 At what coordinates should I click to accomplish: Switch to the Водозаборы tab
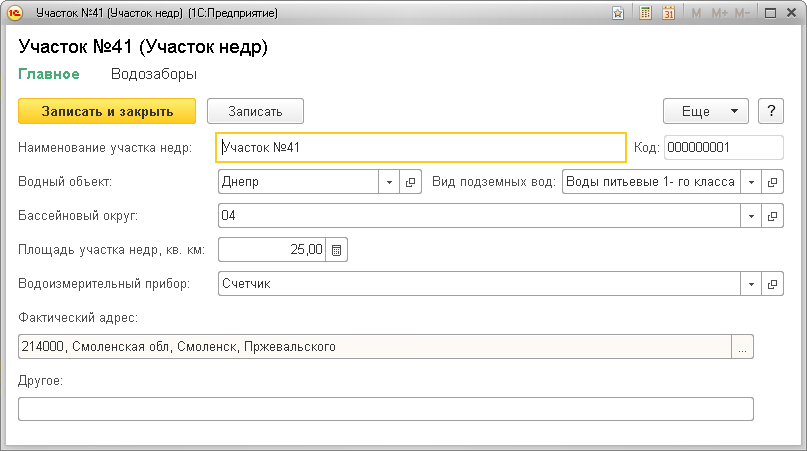click(x=154, y=74)
